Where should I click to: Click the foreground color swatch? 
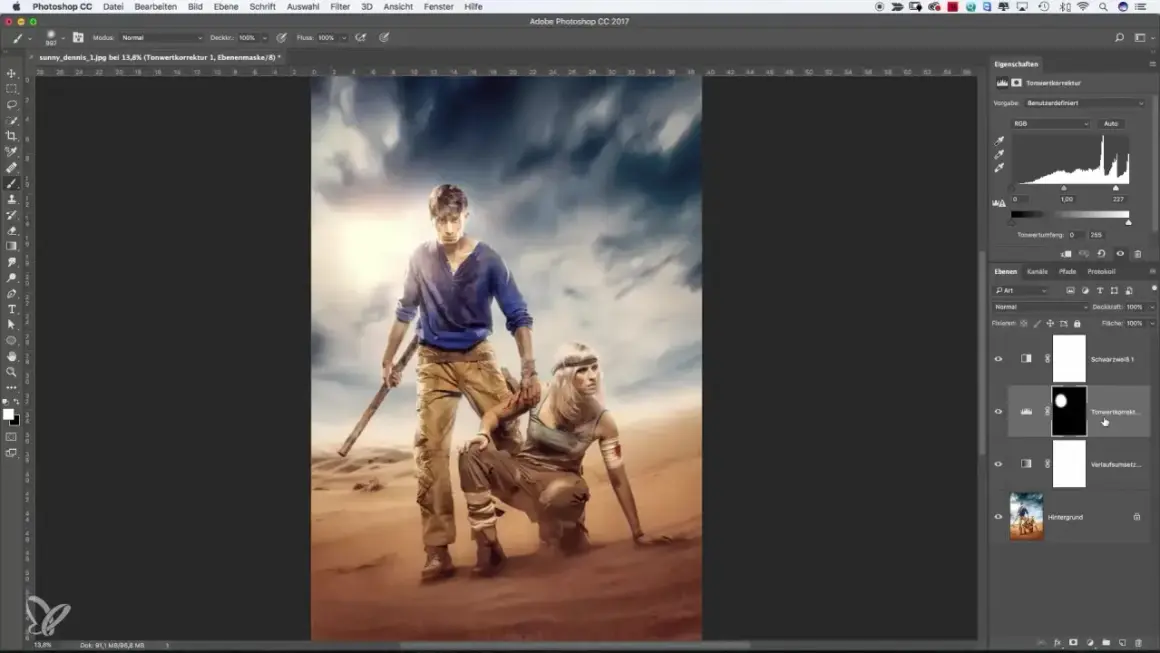click(x=8, y=414)
